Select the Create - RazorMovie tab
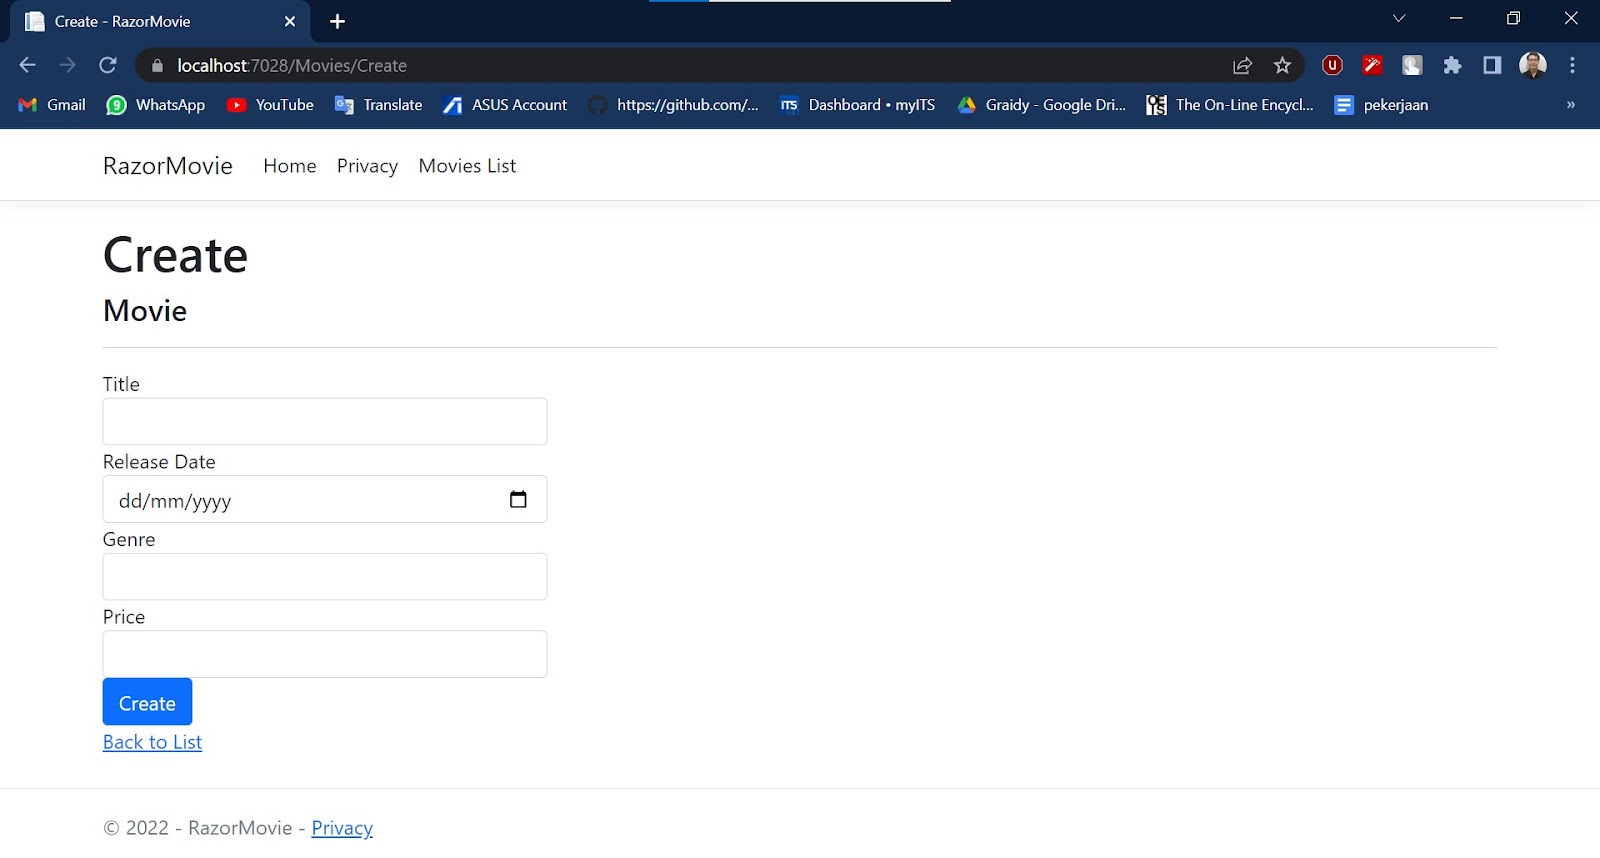Image resolution: width=1600 pixels, height=858 pixels. click(x=160, y=22)
